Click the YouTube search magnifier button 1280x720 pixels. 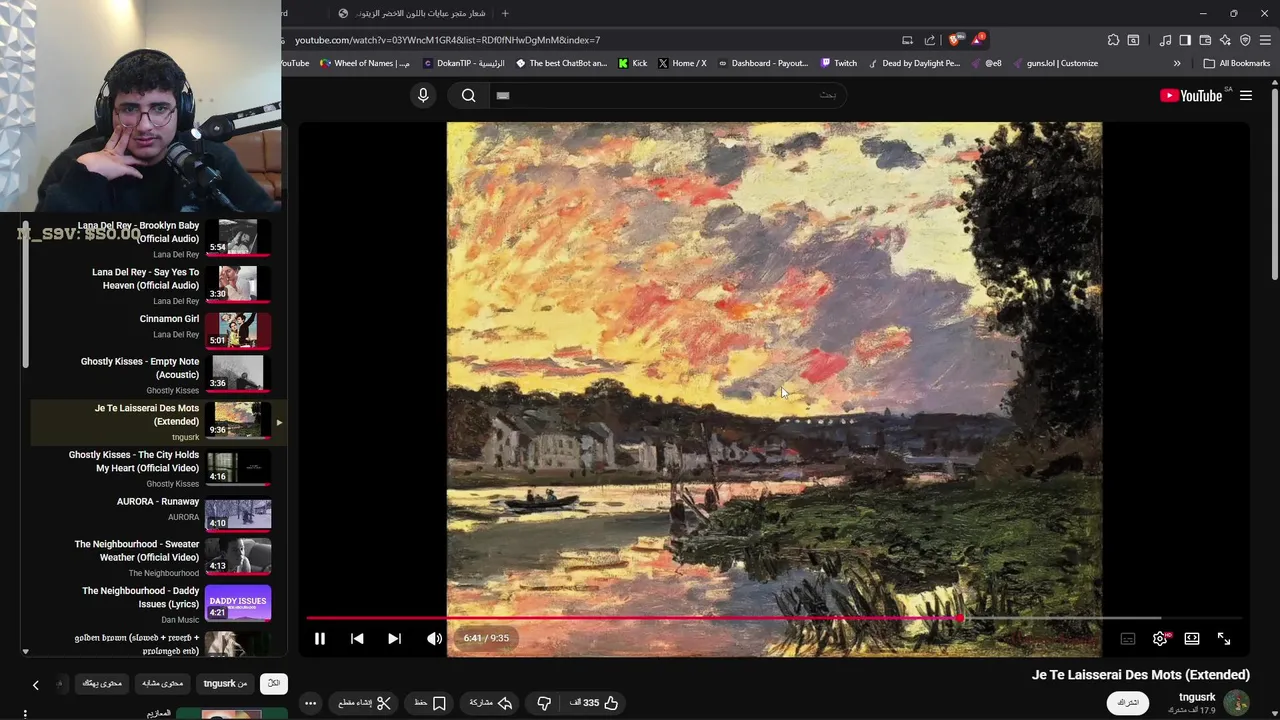[x=468, y=95]
